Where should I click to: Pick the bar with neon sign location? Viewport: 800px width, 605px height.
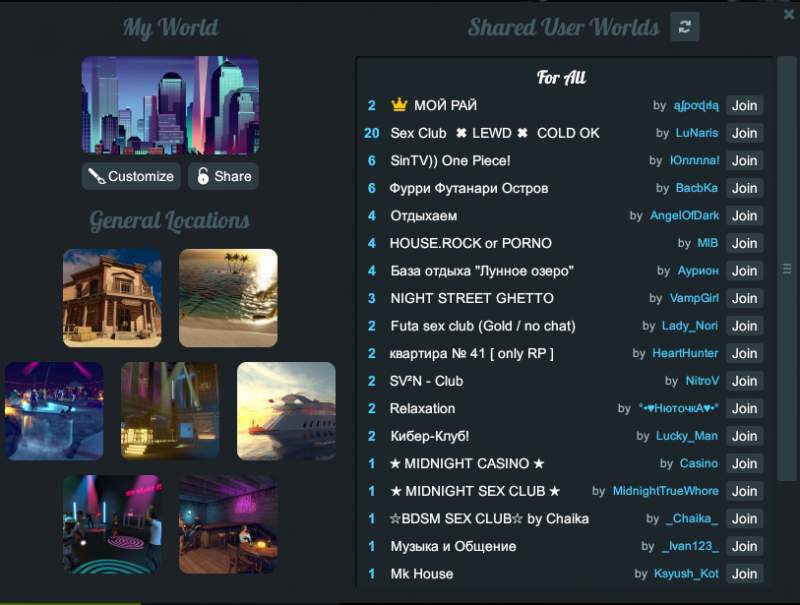click(228, 524)
